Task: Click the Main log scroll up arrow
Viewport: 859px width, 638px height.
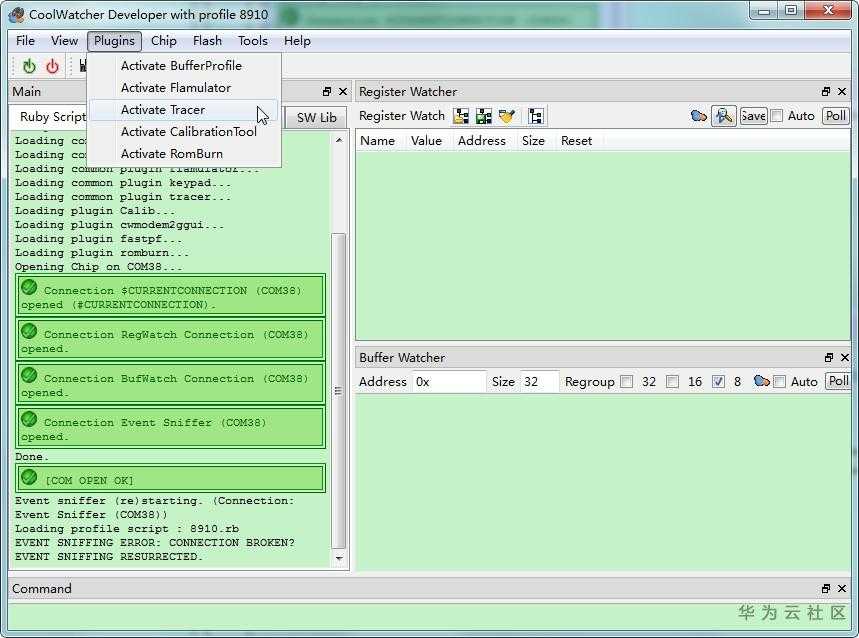Action: coord(339,140)
